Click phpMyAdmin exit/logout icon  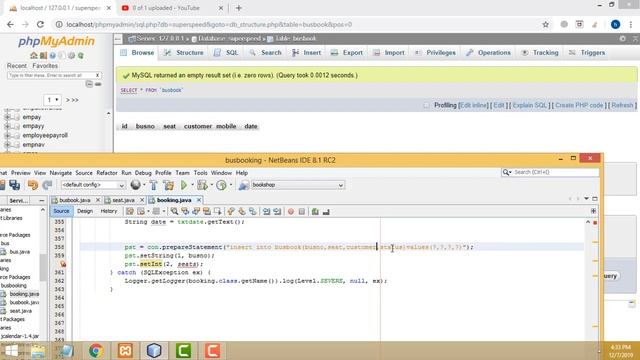pyautogui.click(x=43, y=56)
